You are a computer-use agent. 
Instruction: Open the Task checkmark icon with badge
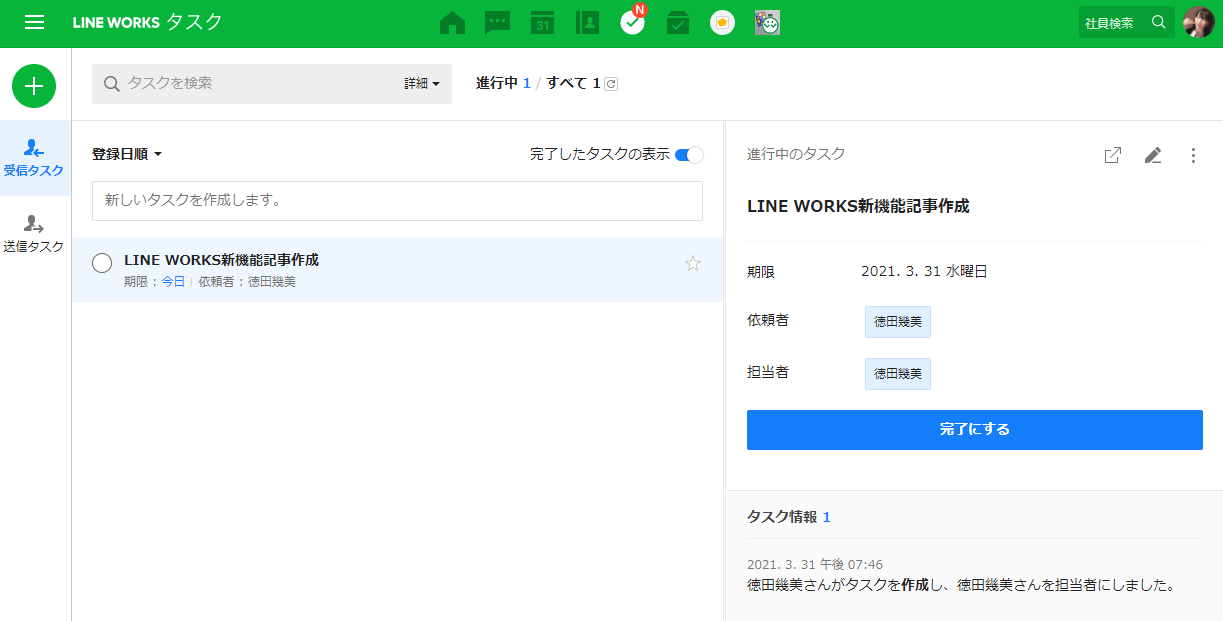coord(633,21)
